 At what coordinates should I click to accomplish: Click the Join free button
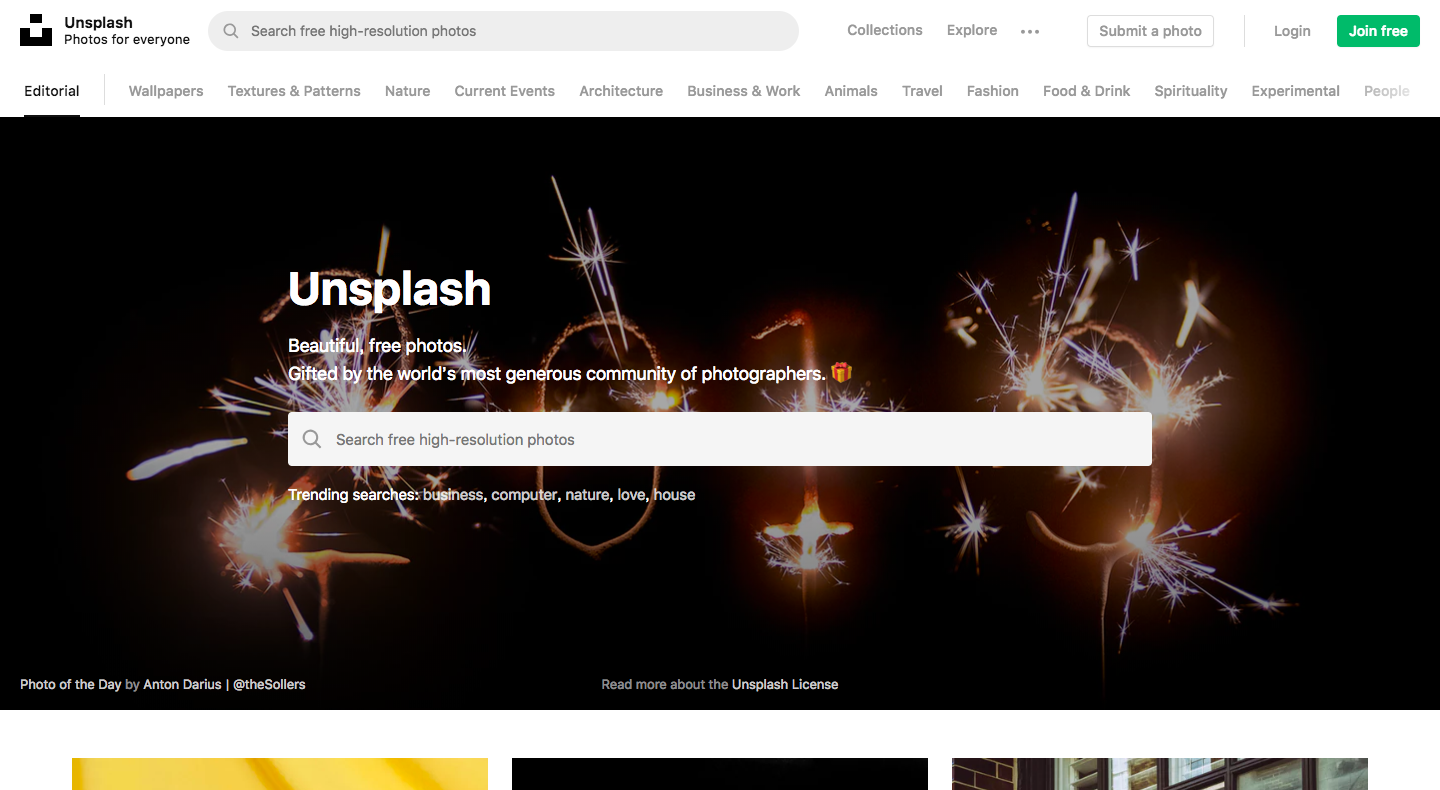tap(1378, 31)
